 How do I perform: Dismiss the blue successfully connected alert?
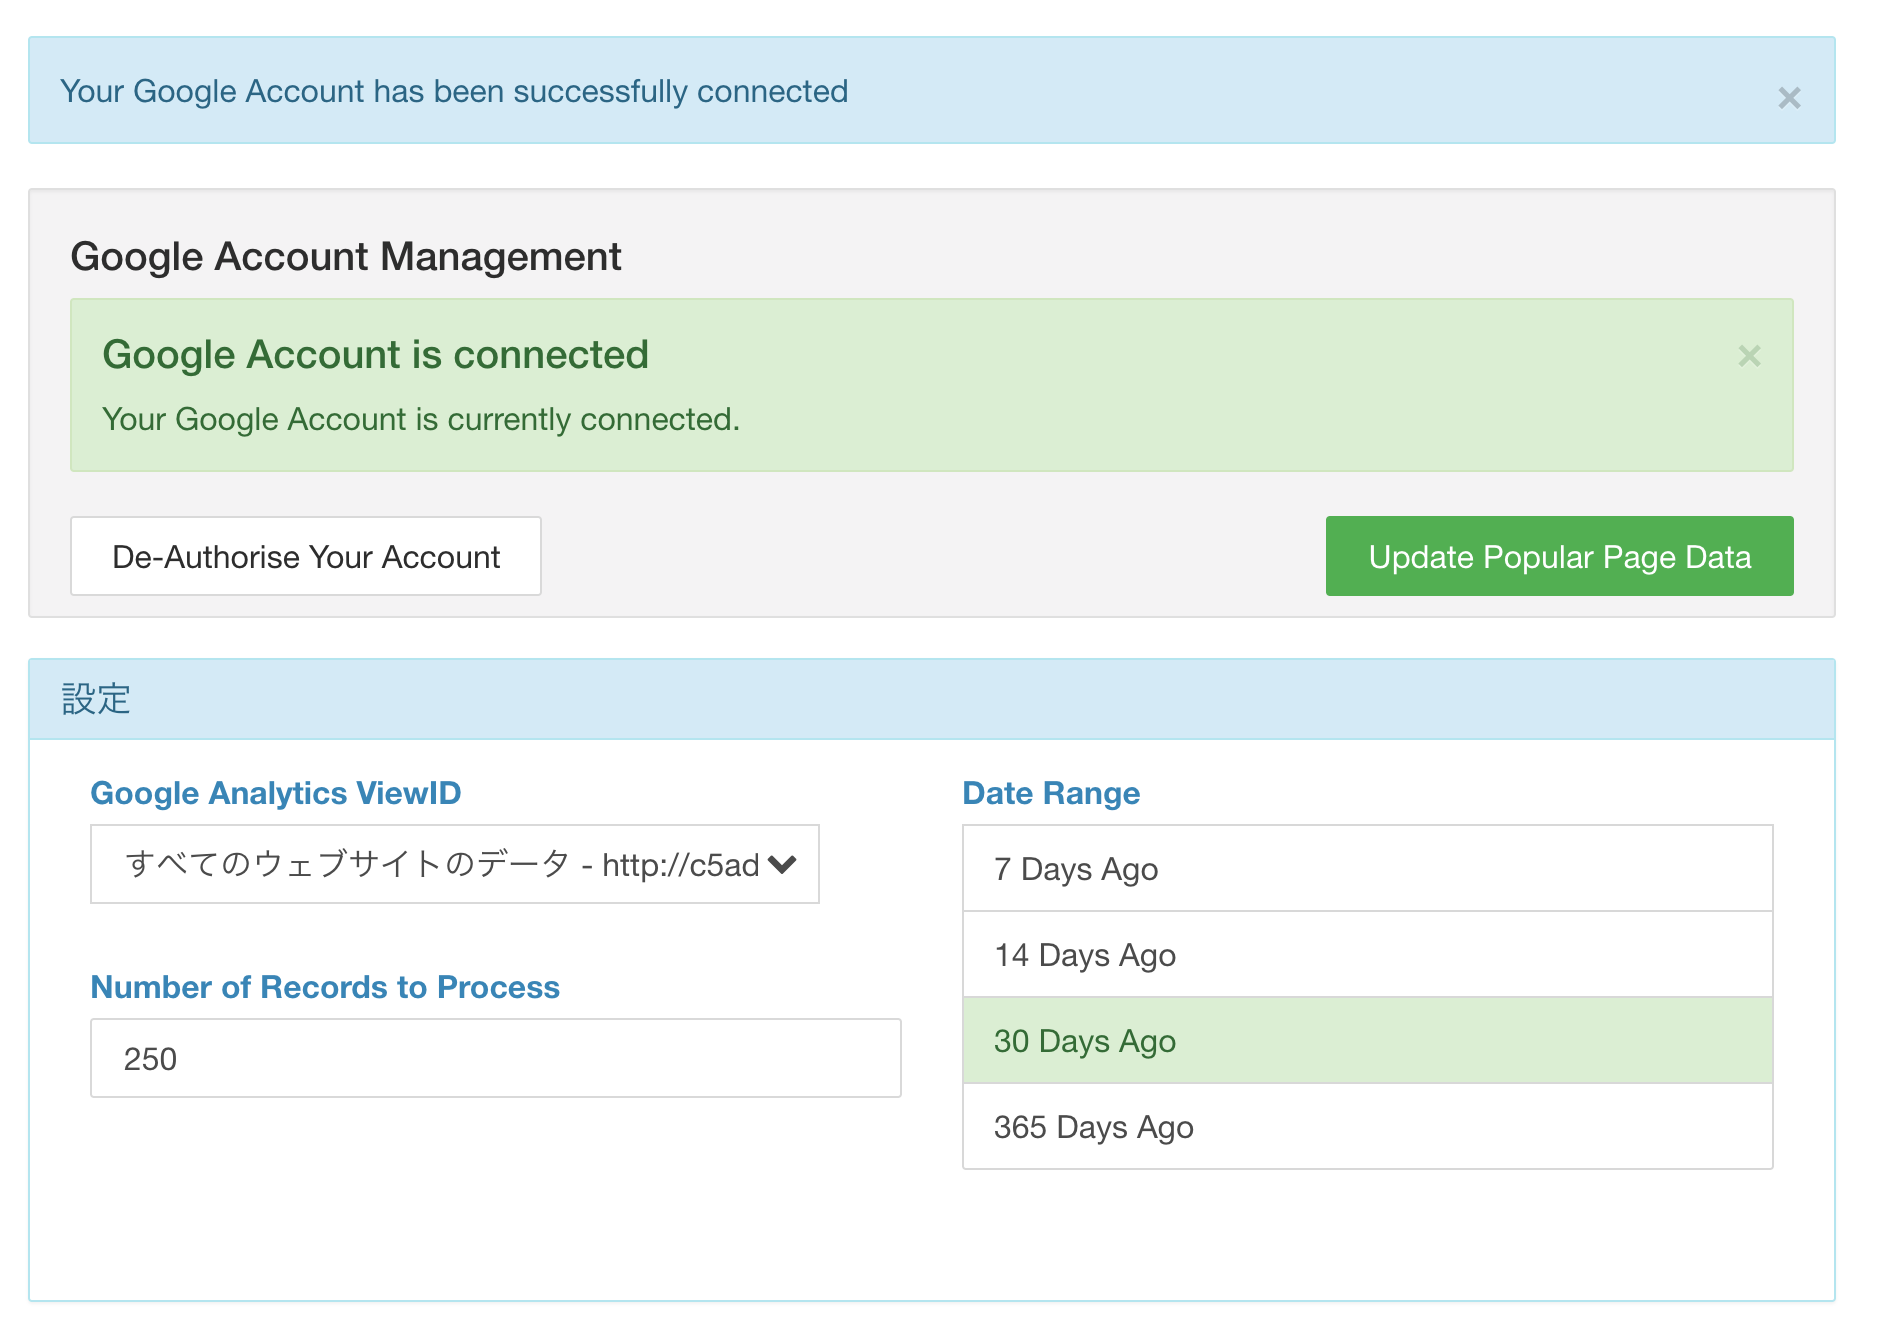tap(1789, 98)
